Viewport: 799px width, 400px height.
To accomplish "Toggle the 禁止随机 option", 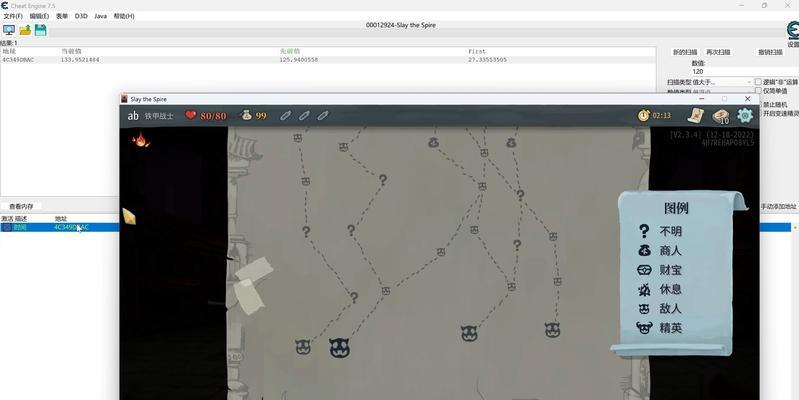I will click(x=774, y=104).
